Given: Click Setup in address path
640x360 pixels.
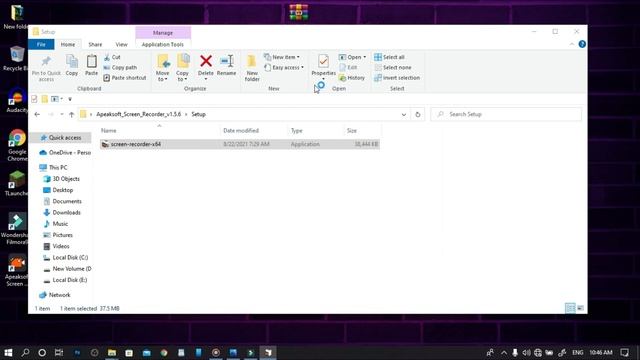Looking at the screenshot, I should 198,114.
